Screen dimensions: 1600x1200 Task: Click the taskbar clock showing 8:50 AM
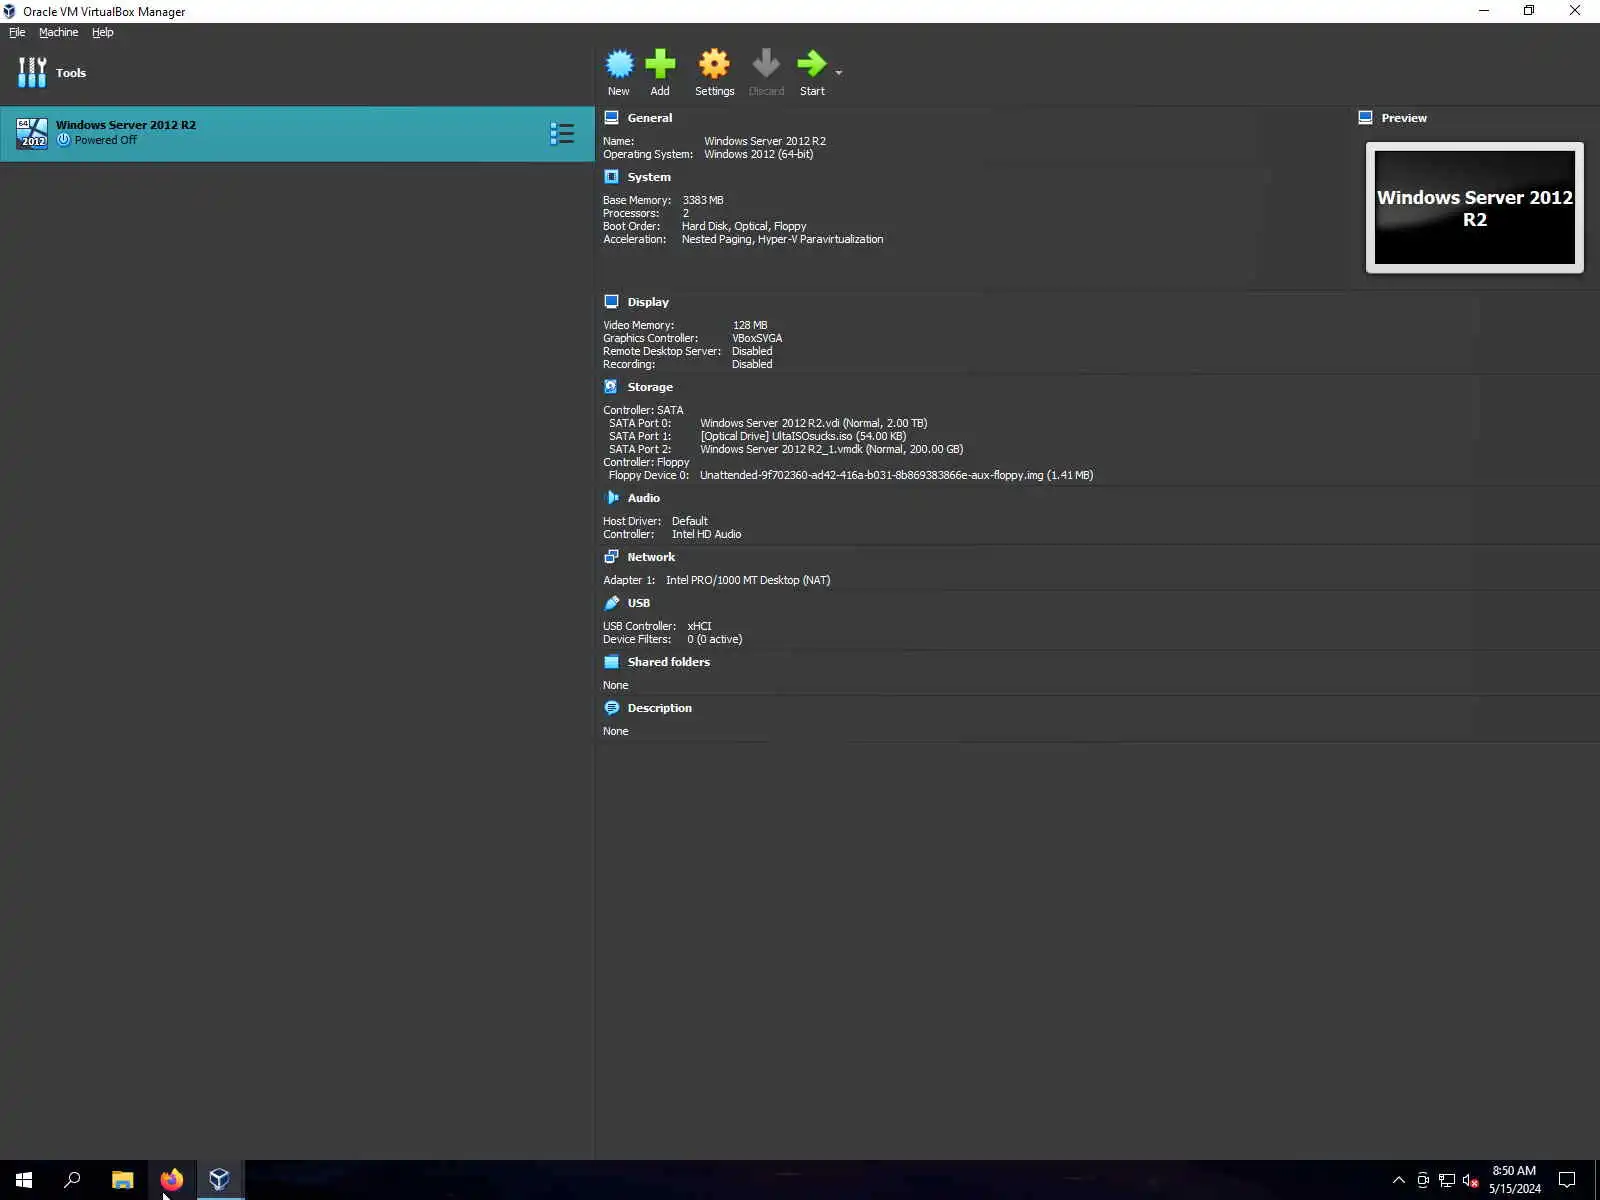(1514, 1180)
